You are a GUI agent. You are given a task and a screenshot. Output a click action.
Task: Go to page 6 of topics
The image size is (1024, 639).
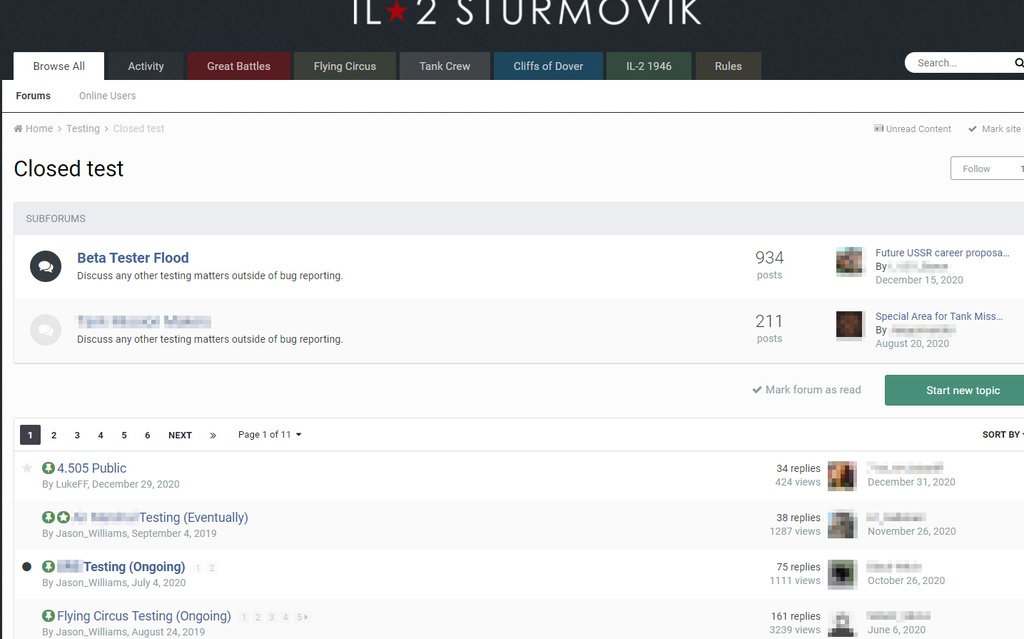click(148, 435)
